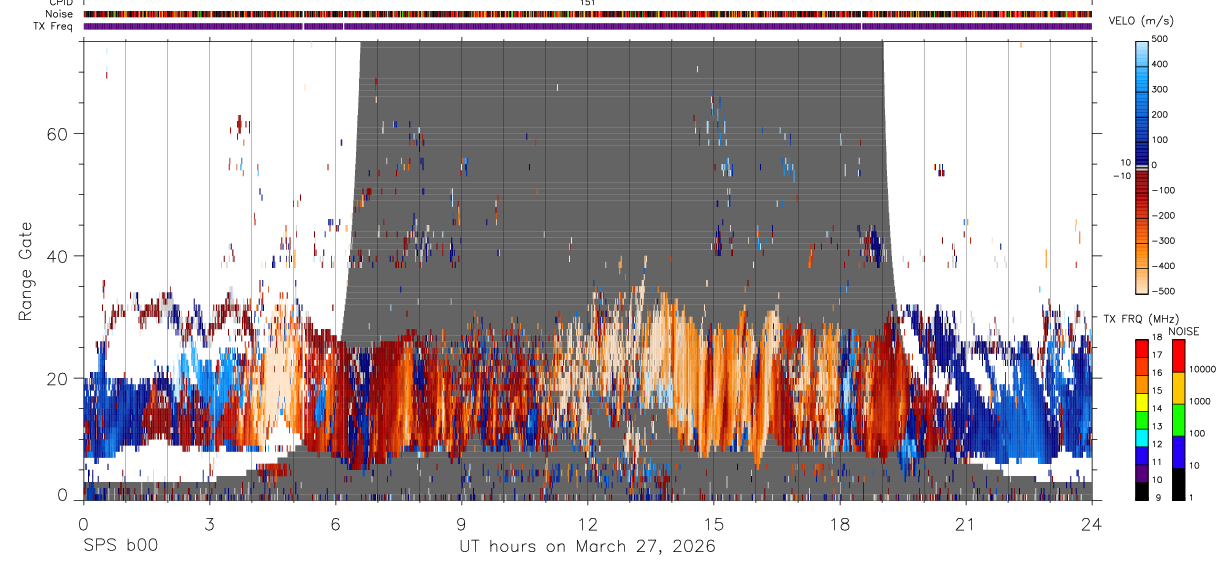Click the '16' TX frequency scale label

[1157, 373]
